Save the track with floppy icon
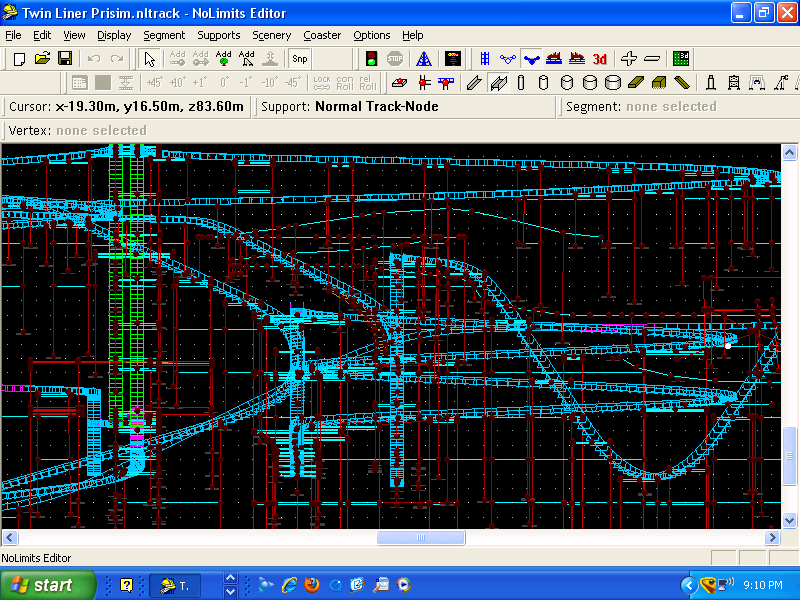The width and height of the screenshot is (800, 600). pos(65,59)
